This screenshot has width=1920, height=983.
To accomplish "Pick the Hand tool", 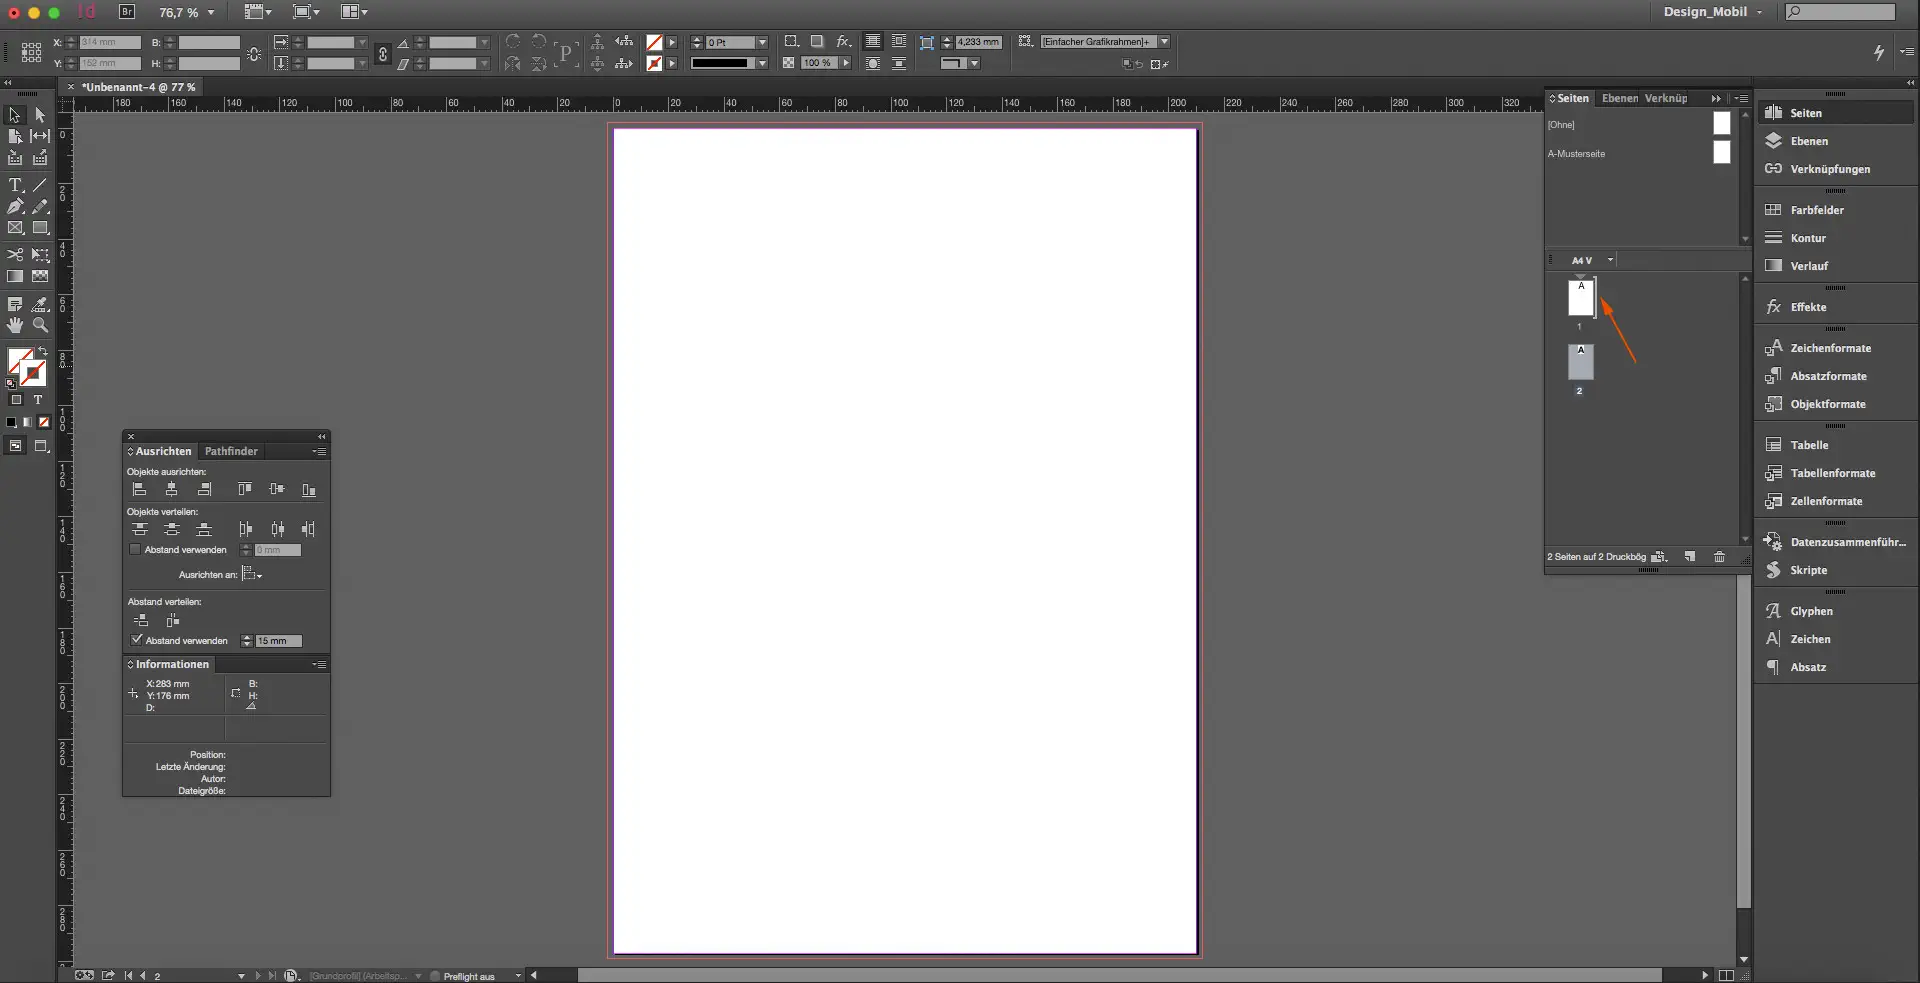I will (15, 324).
